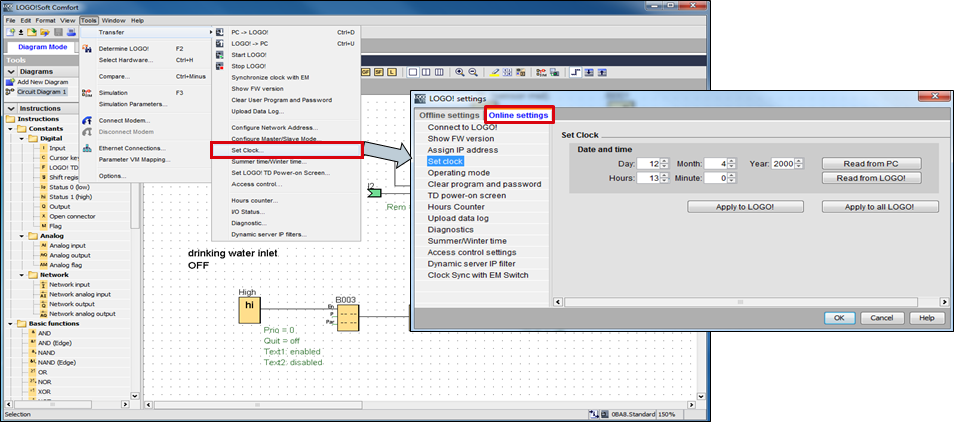Select Circuit Diagram 1 in Diagrams
This screenshot has width=954, height=422.
(41, 92)
